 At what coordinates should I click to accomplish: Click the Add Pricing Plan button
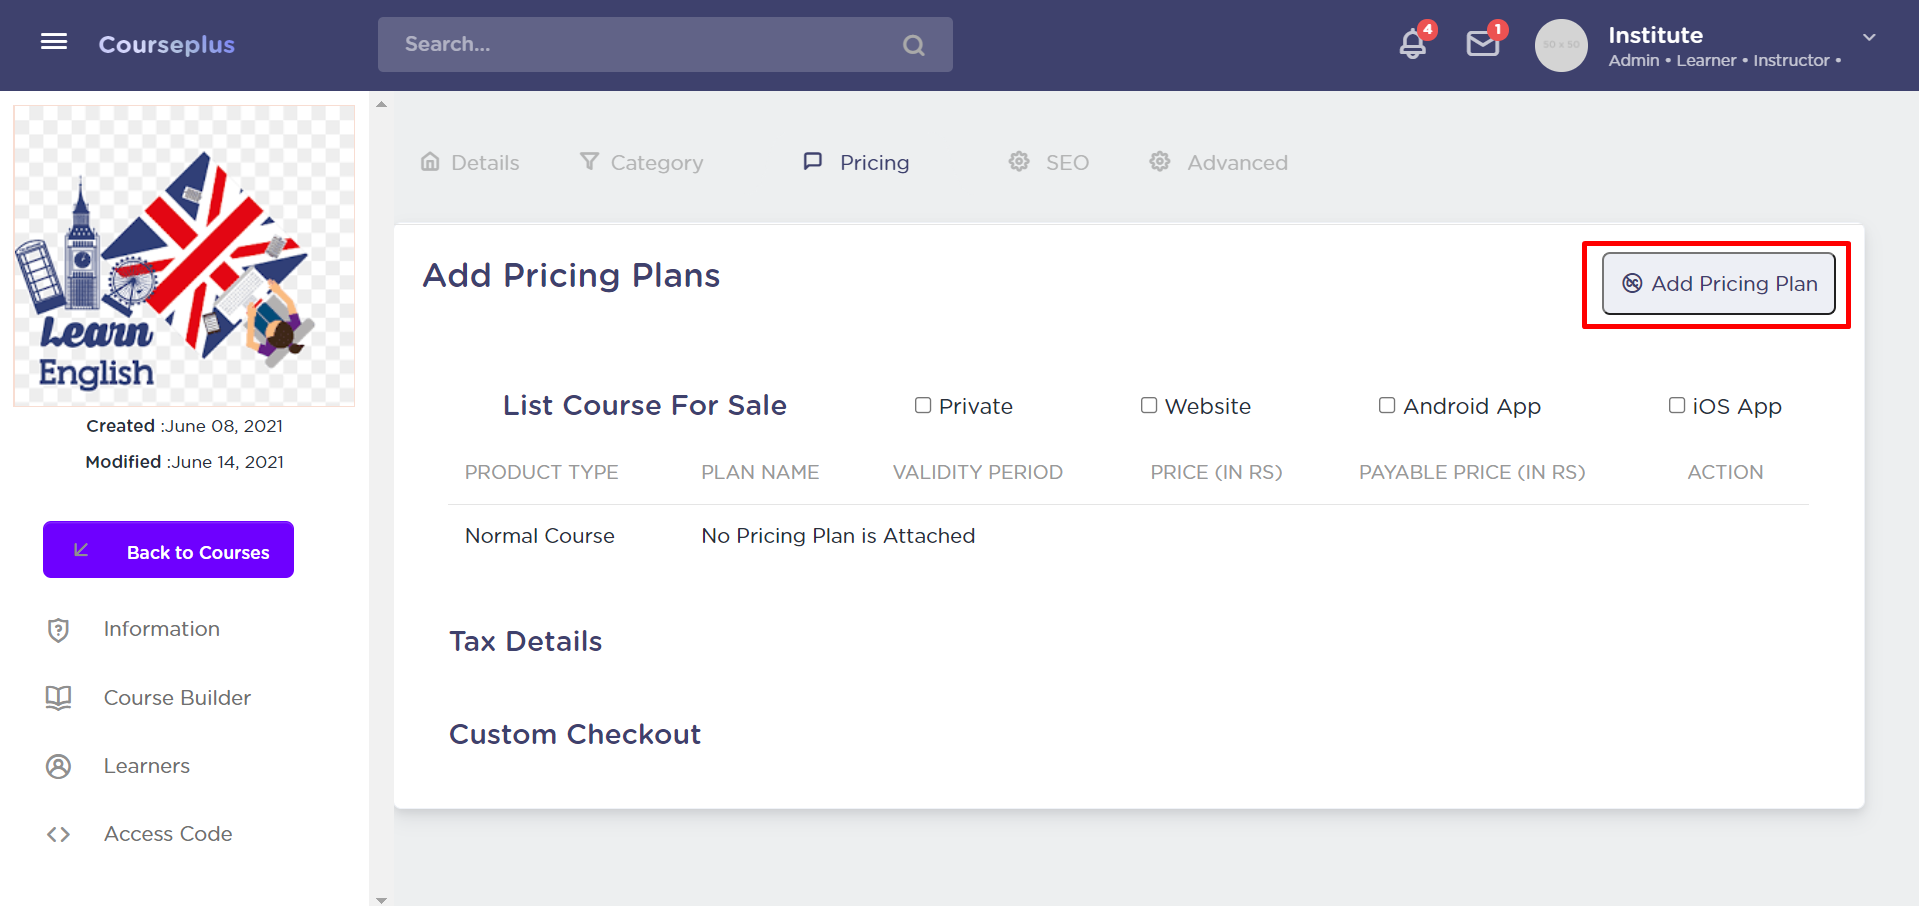[1718, 284]
